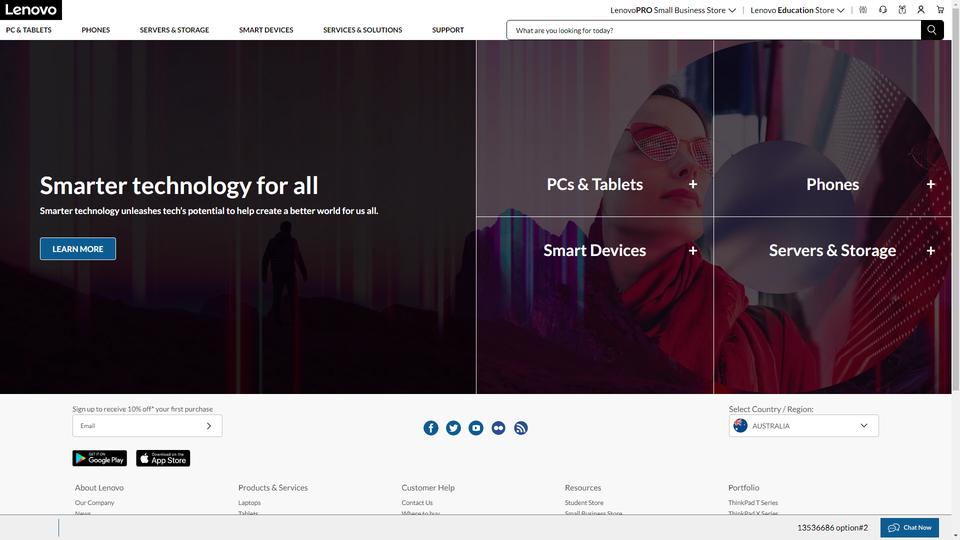Click the search input field
The width and height of the screenshot is (960, 540).
click(714, 30)
